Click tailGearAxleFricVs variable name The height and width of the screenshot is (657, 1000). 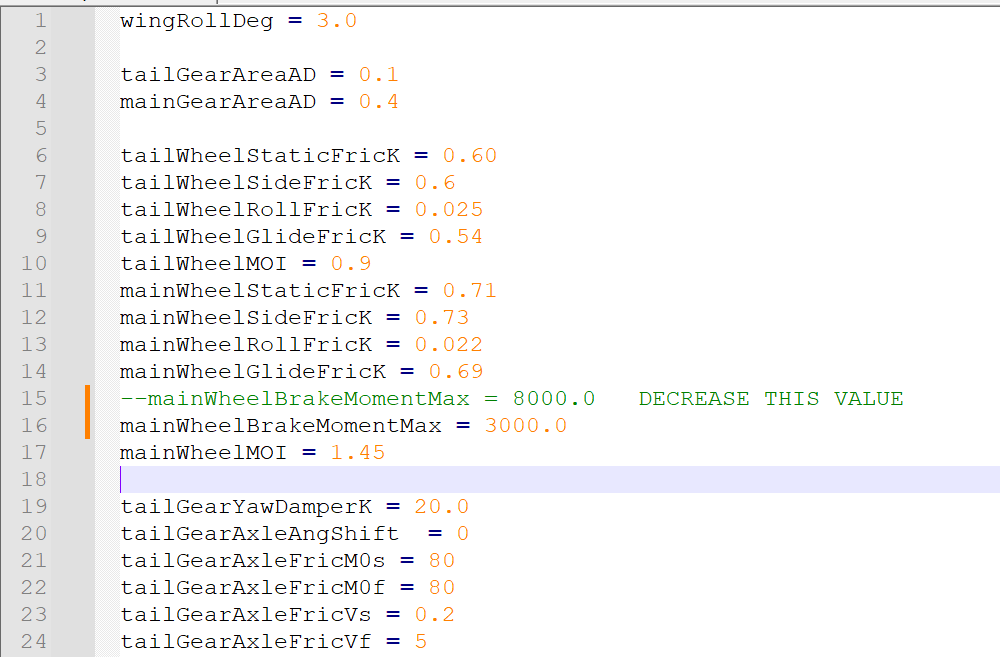tap(246, 614)
